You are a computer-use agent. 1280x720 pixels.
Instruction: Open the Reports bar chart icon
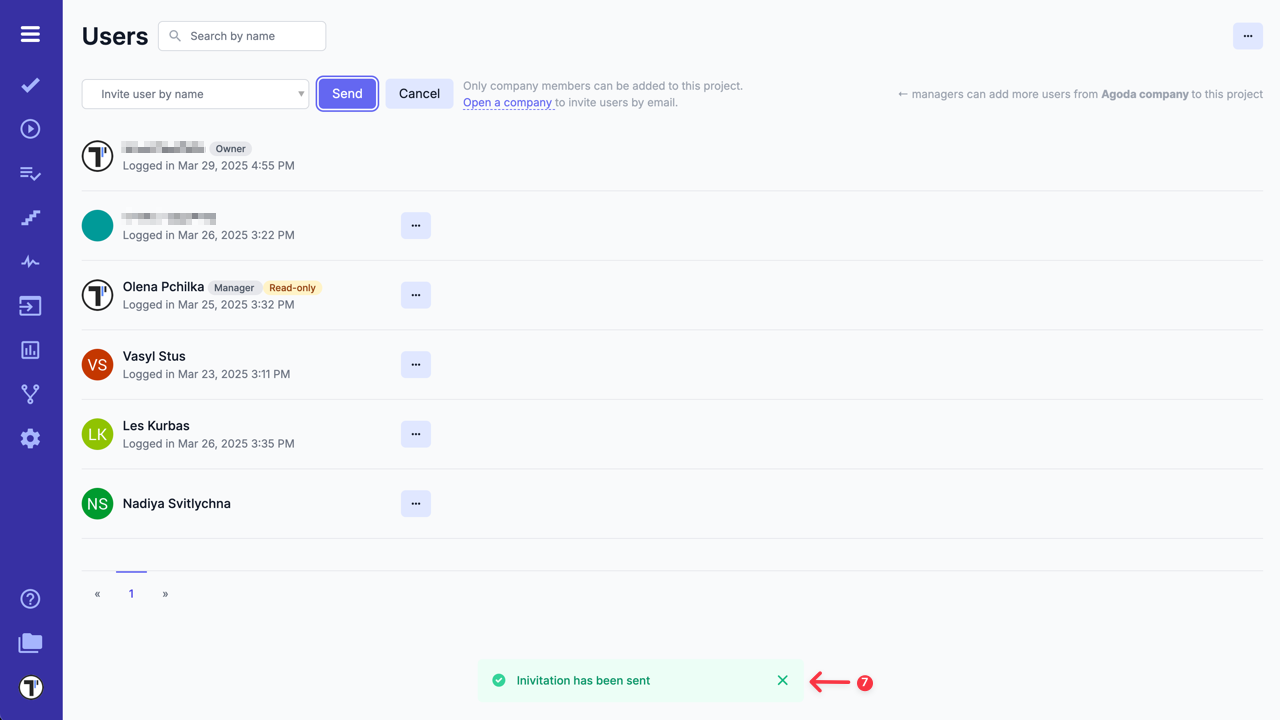30,349
